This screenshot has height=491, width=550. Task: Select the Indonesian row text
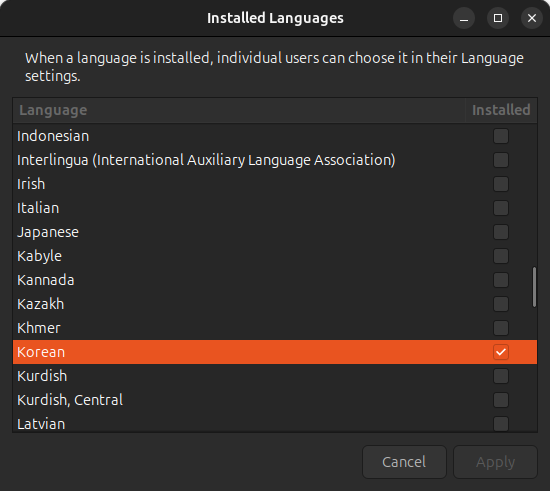53,136
